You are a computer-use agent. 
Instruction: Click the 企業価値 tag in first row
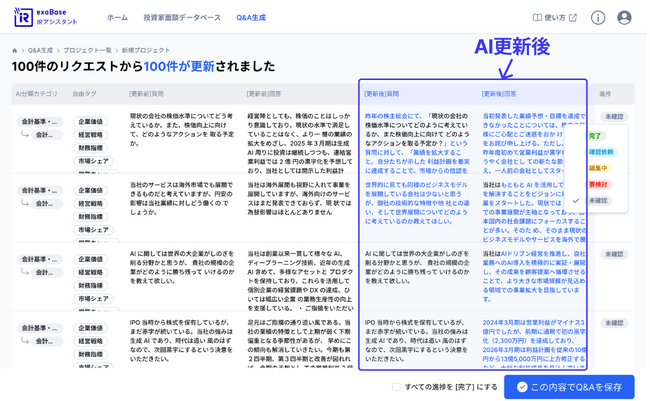point(91,122)
